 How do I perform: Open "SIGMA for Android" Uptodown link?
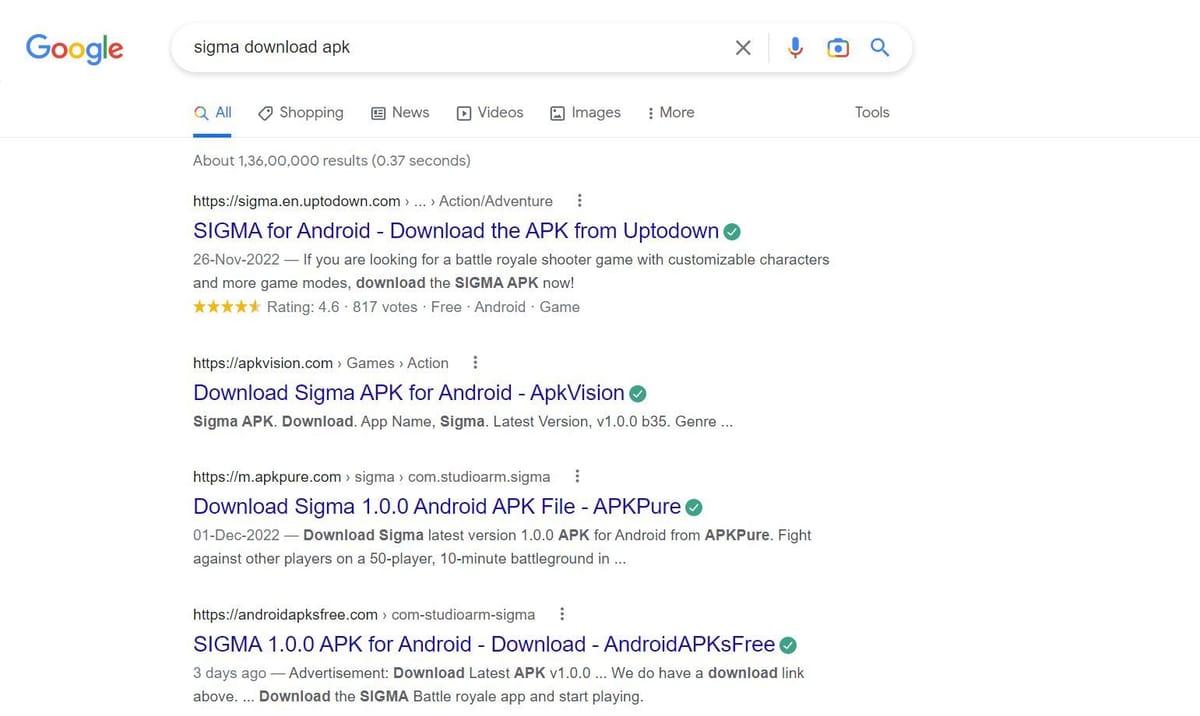[x=455, y=231]
